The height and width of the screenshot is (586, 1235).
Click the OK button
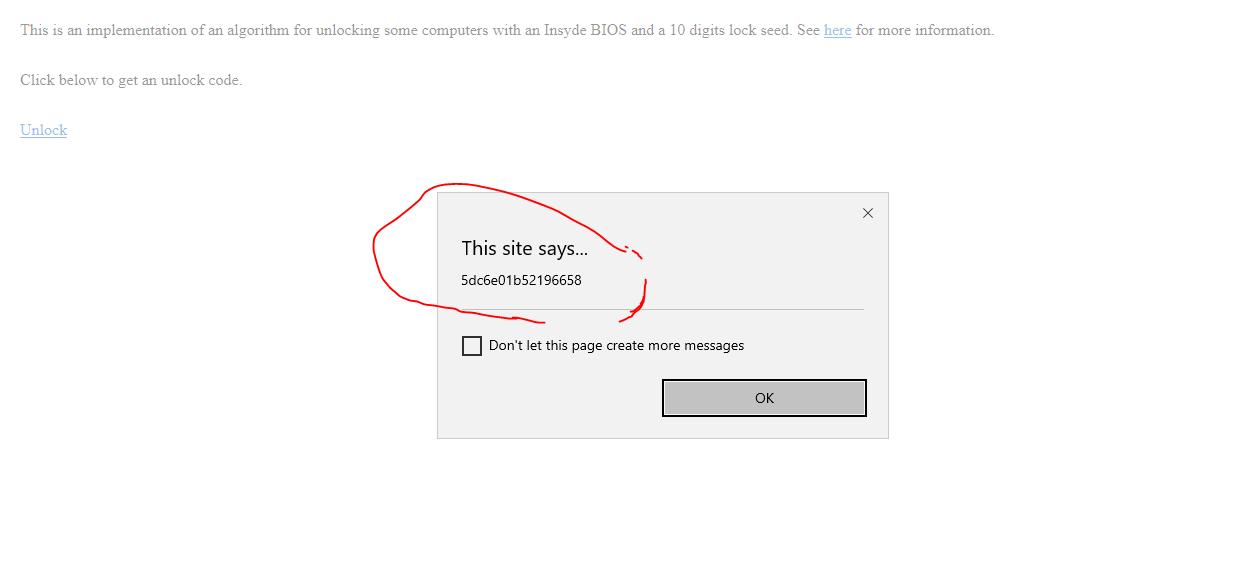click(764, 397)
